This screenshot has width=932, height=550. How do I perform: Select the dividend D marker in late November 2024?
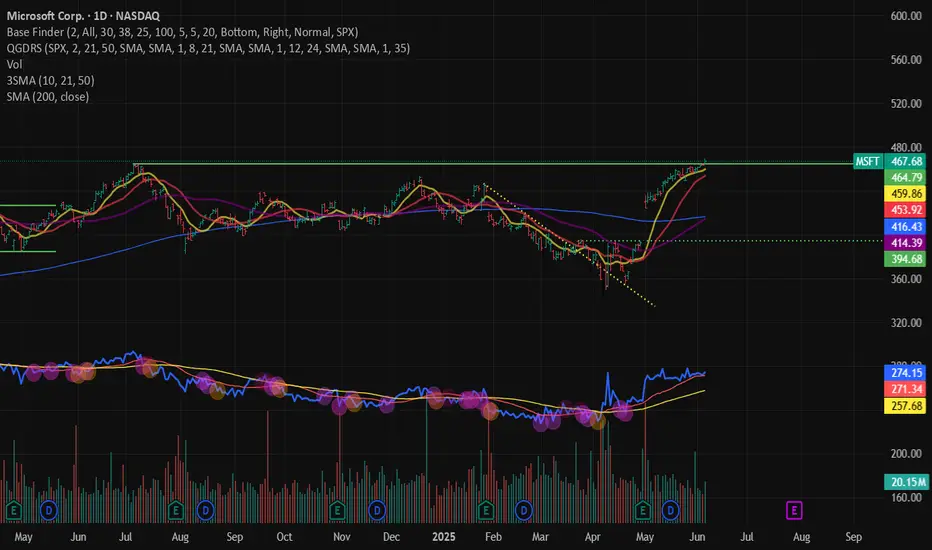377,510
